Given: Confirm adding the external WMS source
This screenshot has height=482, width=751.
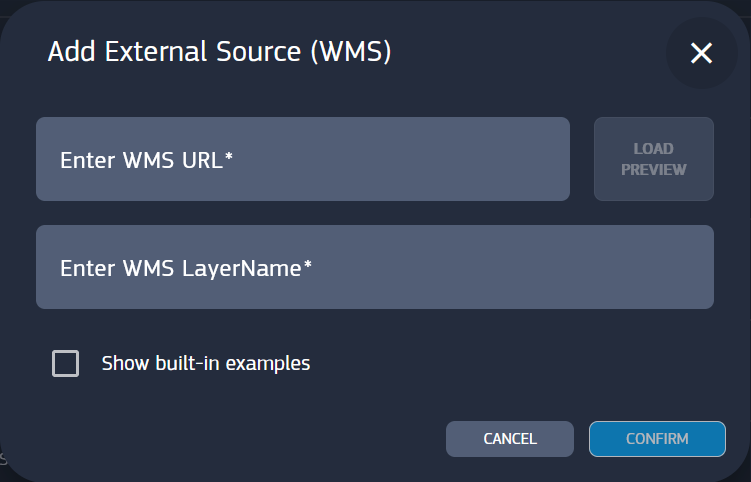Looking at the screenshot, I should click(657, 439).
